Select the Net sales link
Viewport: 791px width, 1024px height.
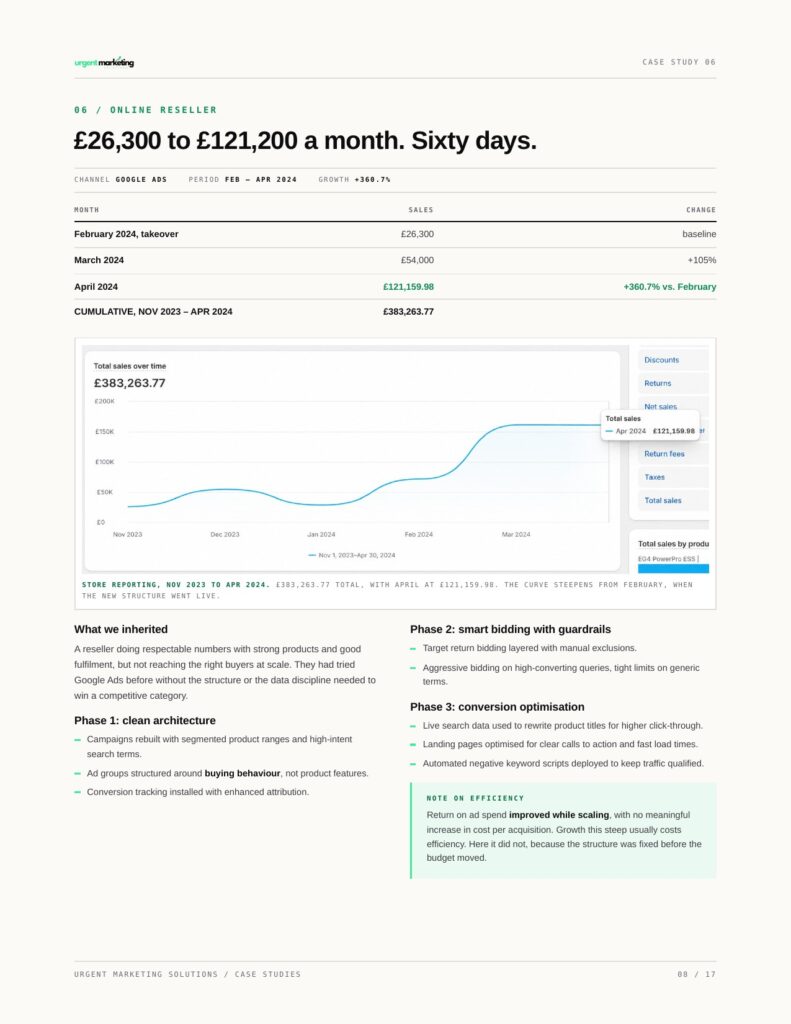click(660, 406)
